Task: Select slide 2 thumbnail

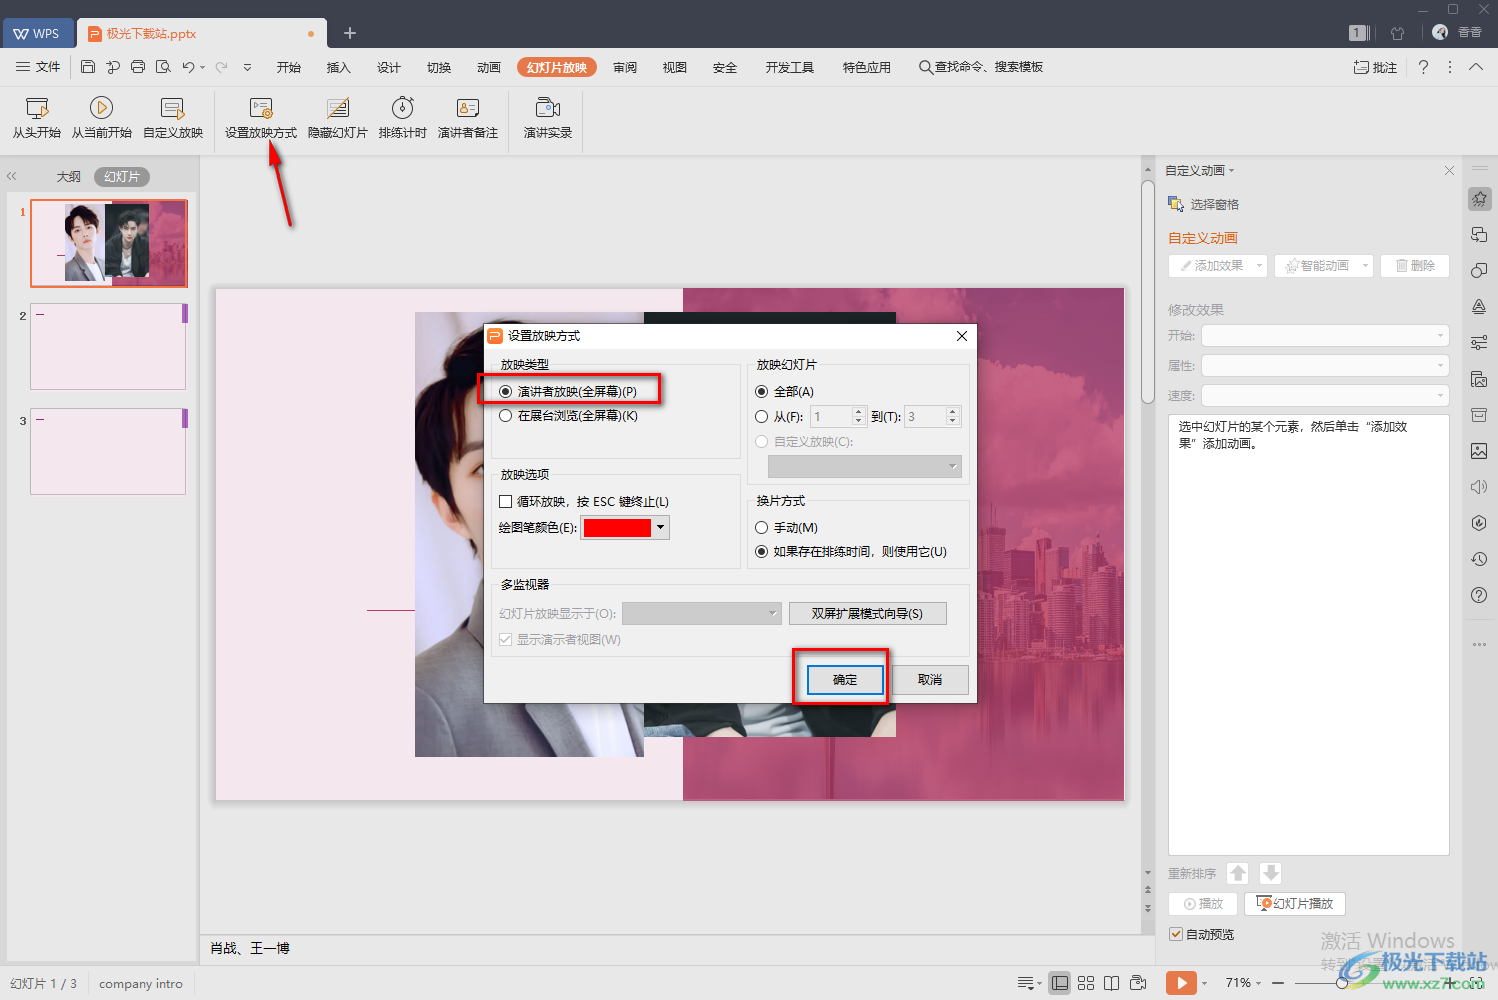Action: (x=108, y=346)
